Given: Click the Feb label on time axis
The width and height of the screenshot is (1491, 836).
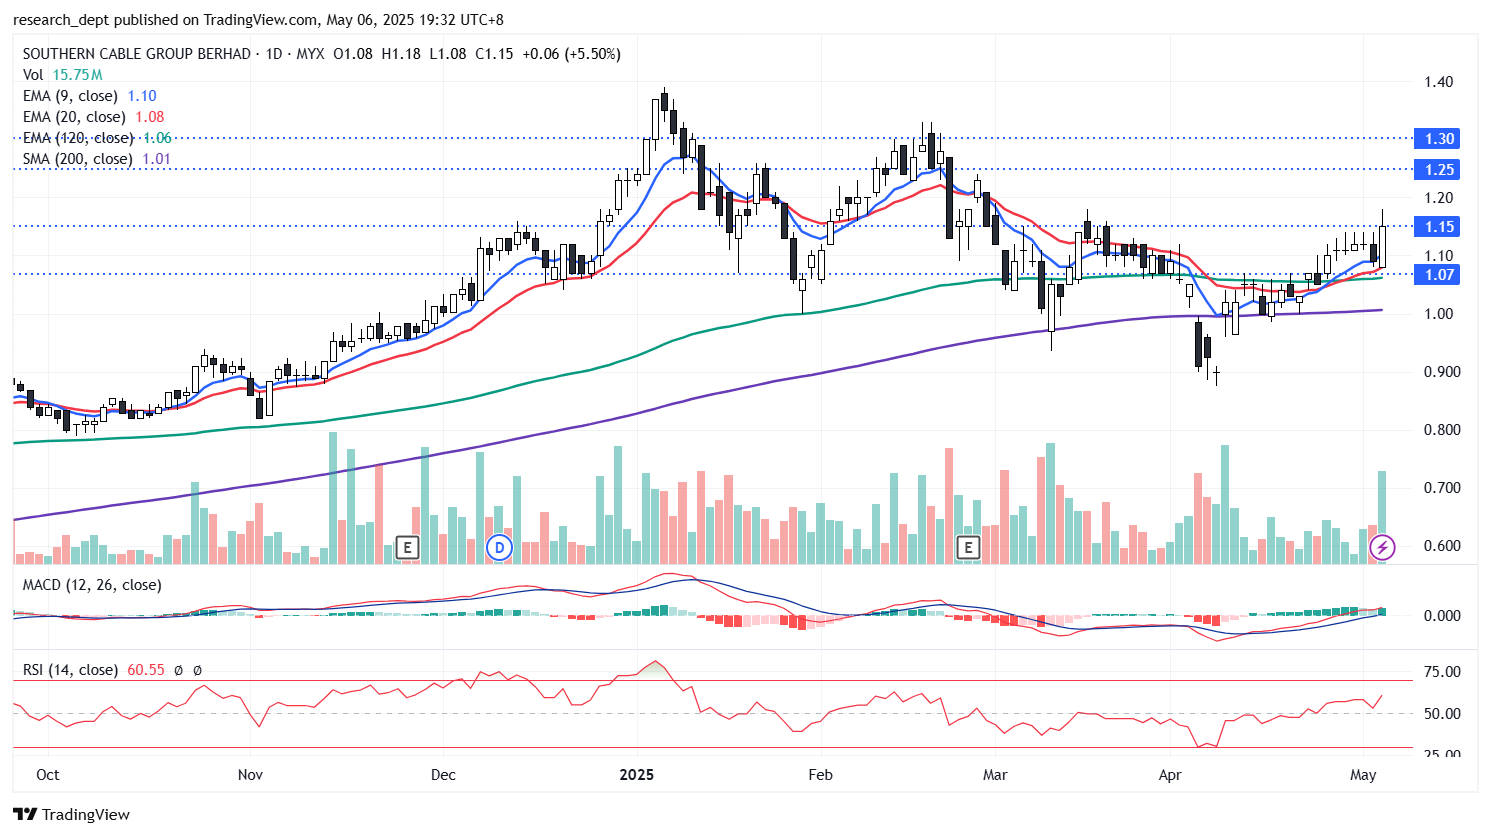Looking at the screenshot, I should 820,775.
